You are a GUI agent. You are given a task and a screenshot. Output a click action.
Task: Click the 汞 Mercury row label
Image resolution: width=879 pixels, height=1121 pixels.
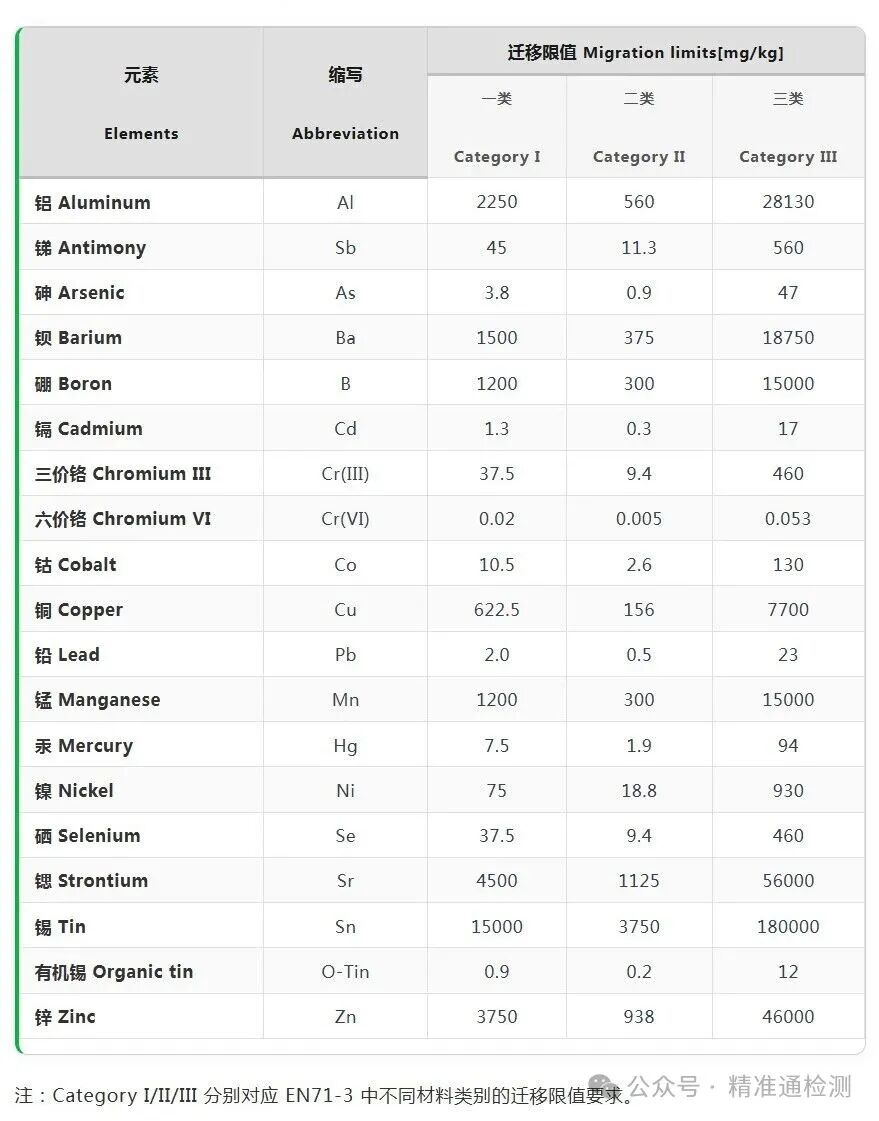[x=84, y=746]
